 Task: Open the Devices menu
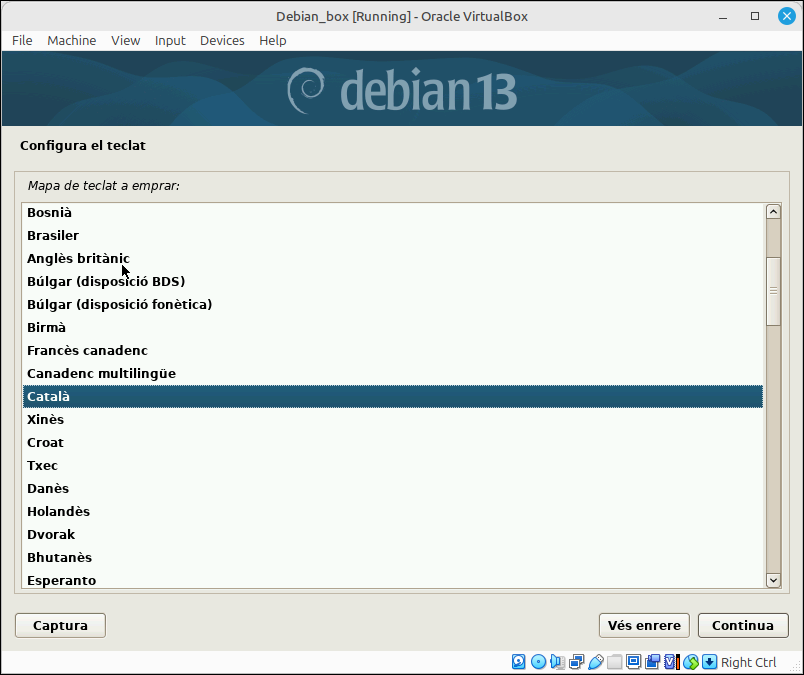(x=222, y=41)
